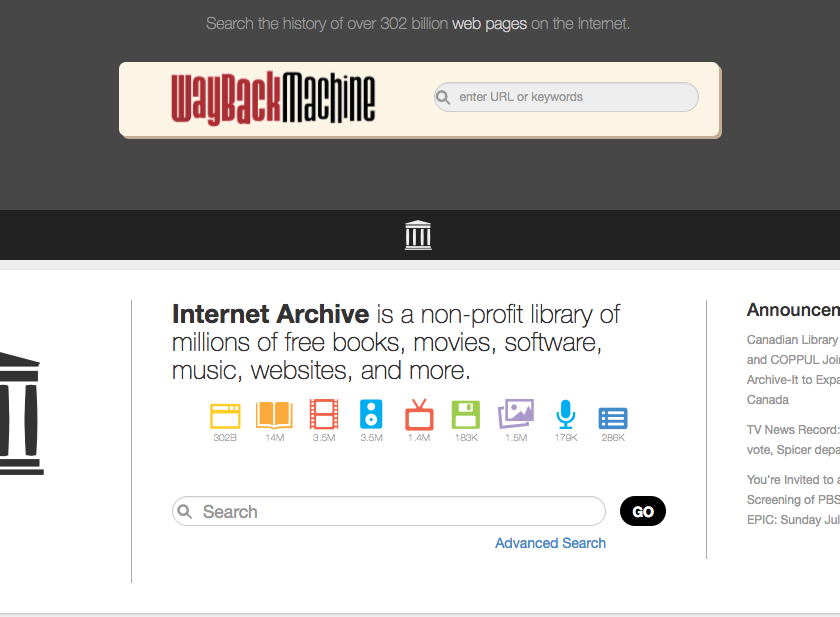Open the Canadian Library announcement link
The image size is (840, 617).
point(793,370)
